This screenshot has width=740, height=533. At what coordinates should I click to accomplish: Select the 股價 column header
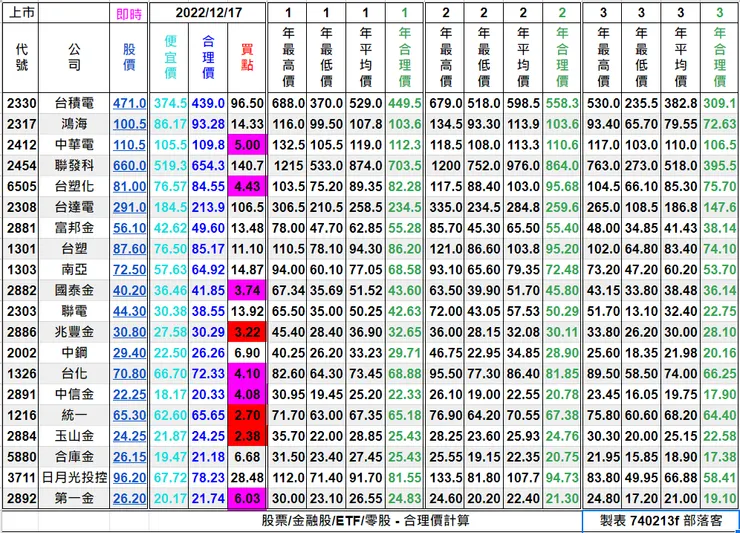[x=129, y=57]
